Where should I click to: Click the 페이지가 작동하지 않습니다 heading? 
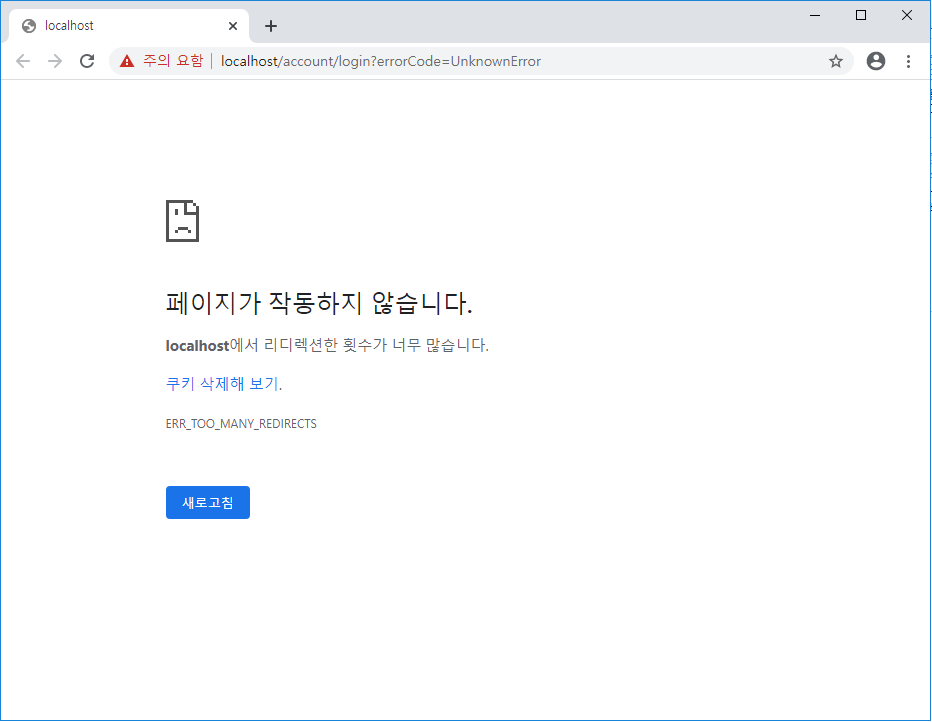(319, 303)
